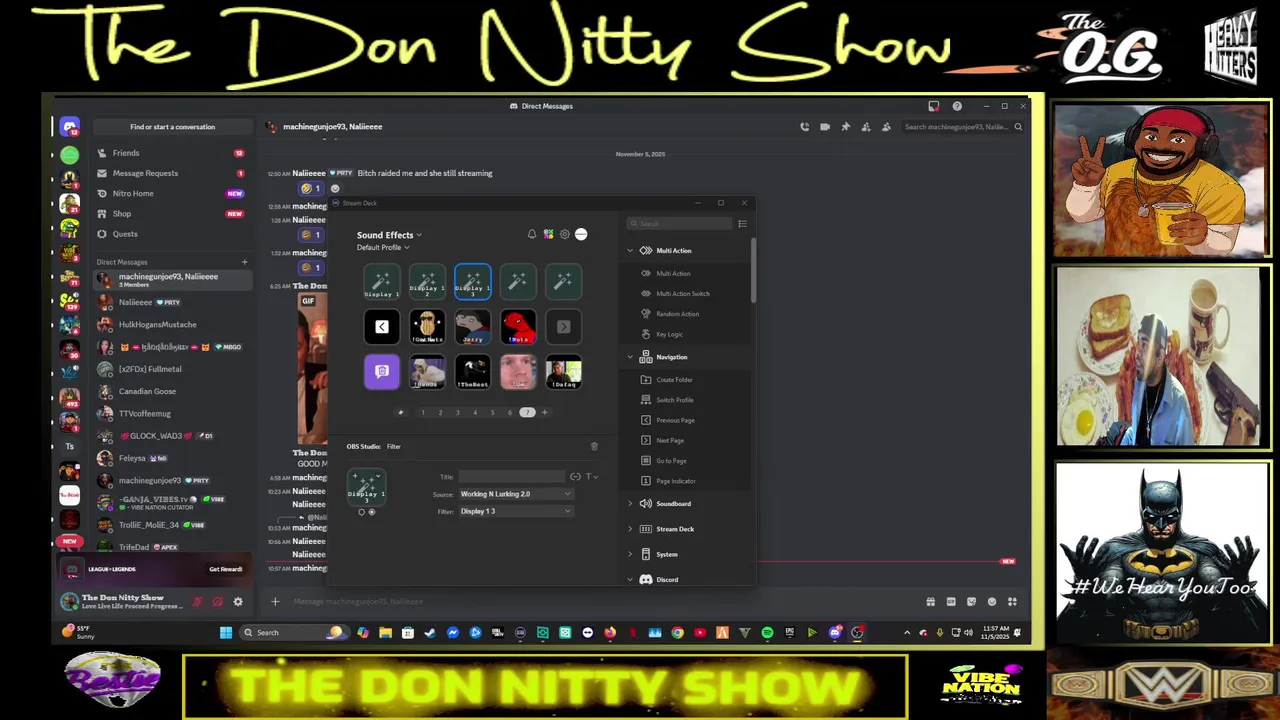The height and width of the screenshot is (720, 1280).
Task: Click the white profile avatar in Stream Deck
Action: 581,234
